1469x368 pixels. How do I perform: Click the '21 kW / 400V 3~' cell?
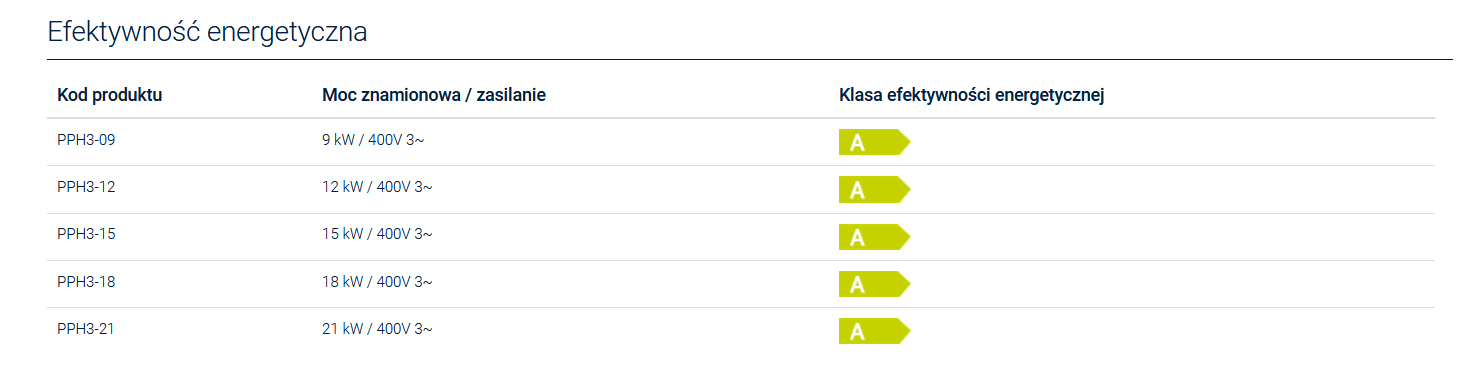(x=377, y=328)
